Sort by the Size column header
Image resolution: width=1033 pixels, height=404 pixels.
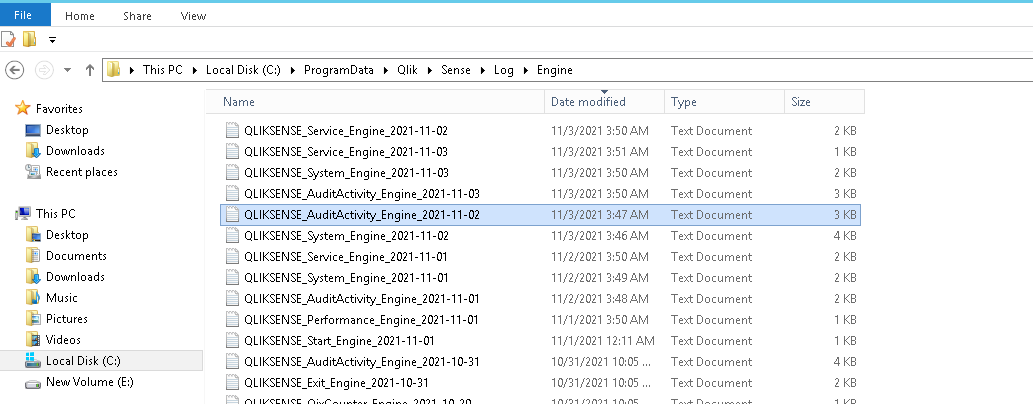[824, 101]
